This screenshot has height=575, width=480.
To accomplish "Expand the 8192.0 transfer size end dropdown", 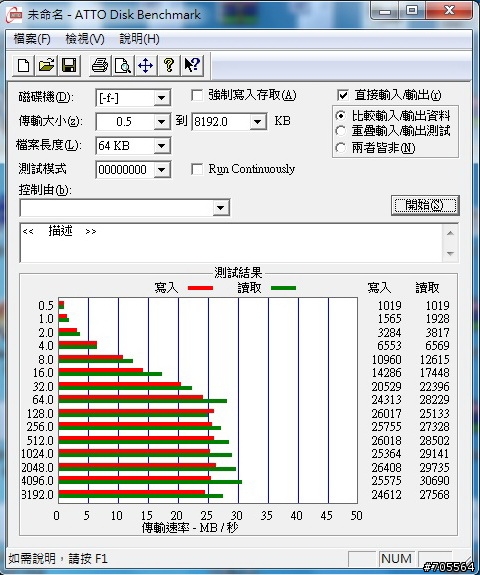I will (258, 121).
